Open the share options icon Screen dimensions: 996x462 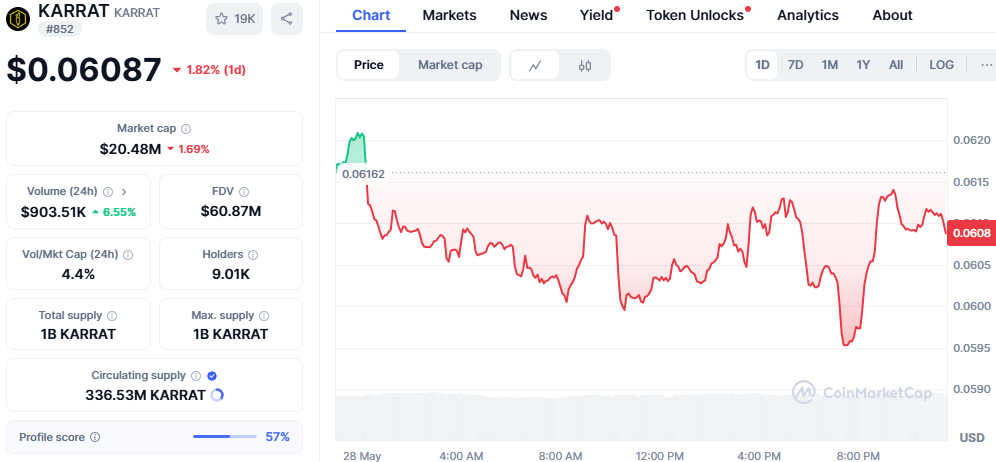(x=286, y=19)
